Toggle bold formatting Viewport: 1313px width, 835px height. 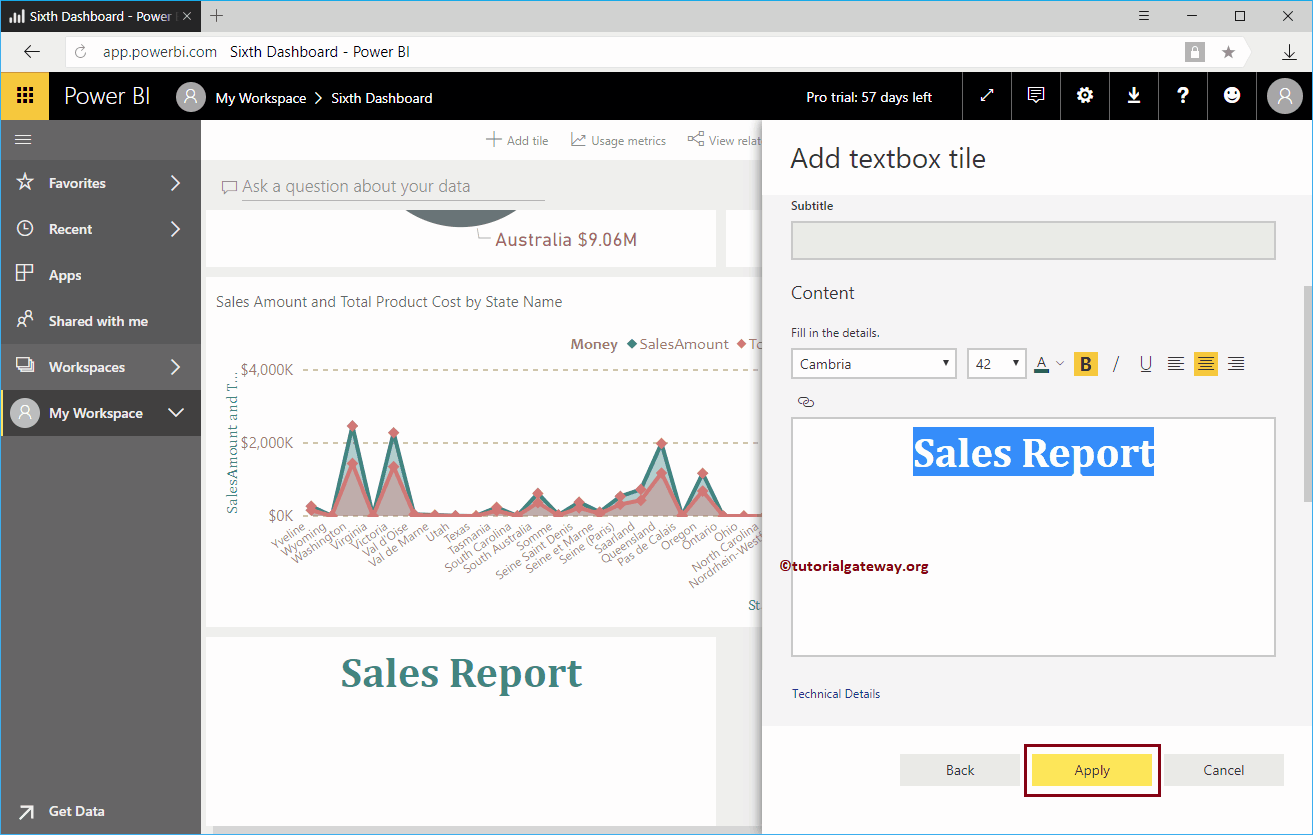pyautogui.click(x=1086, y=364)
